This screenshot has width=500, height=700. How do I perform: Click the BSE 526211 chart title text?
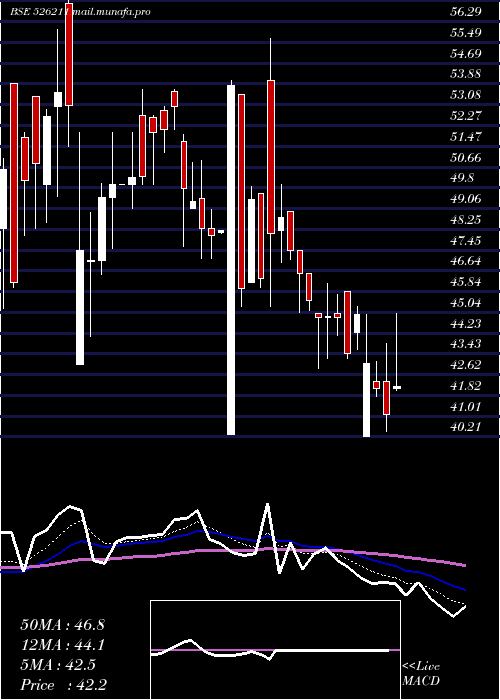tap(39, 12)
